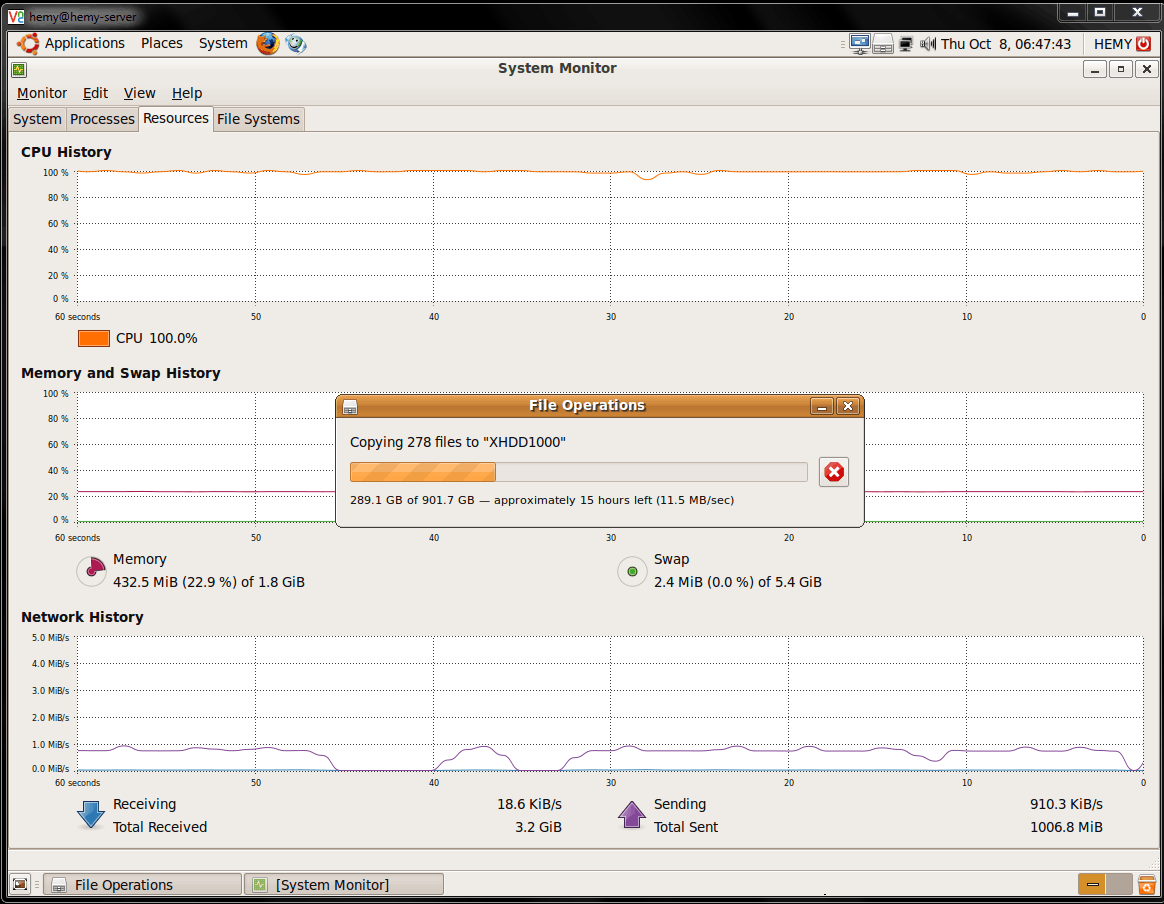Open the Edit menu
This screenshot has height=904, width=1164.
point(95,94)
